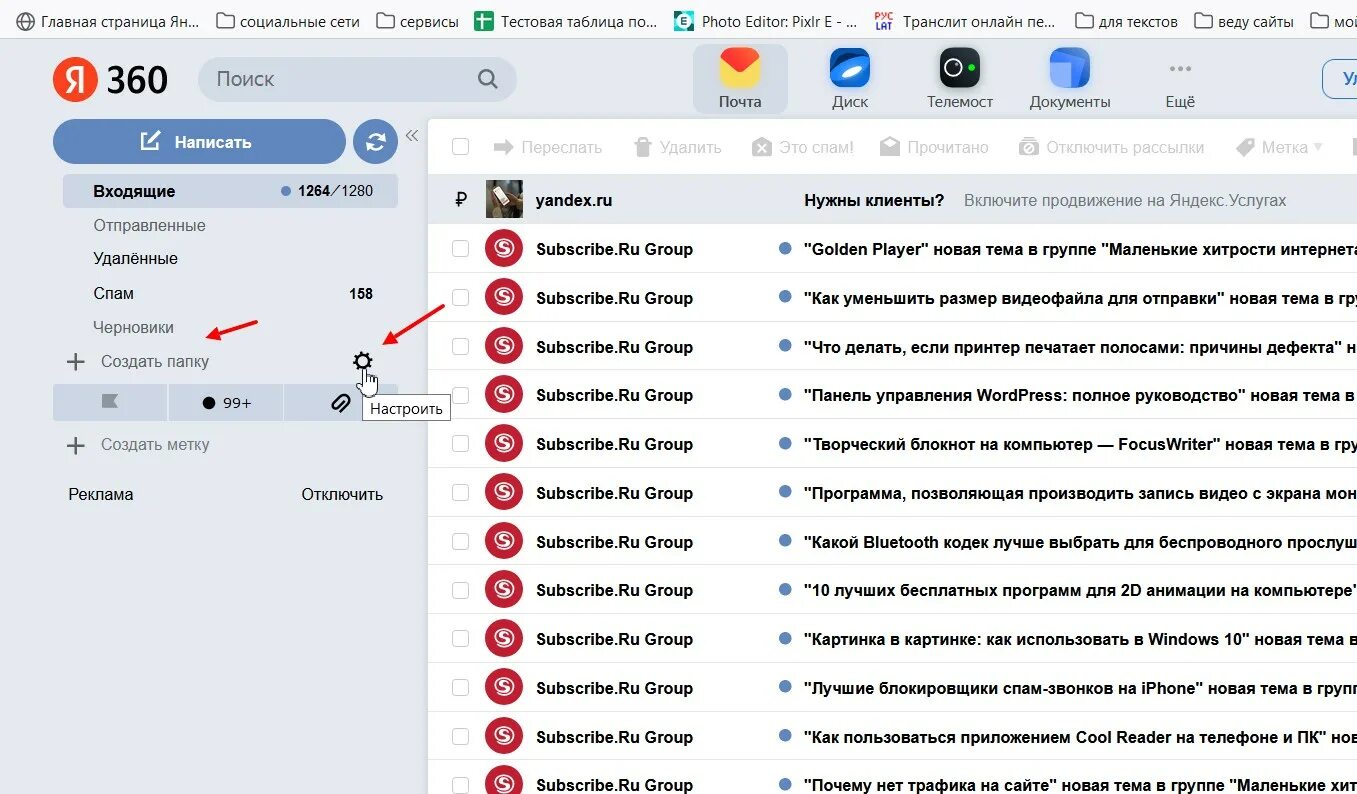Open Транслит онлайн bookmark
1357x794 pixels.
tap(966, 20)
